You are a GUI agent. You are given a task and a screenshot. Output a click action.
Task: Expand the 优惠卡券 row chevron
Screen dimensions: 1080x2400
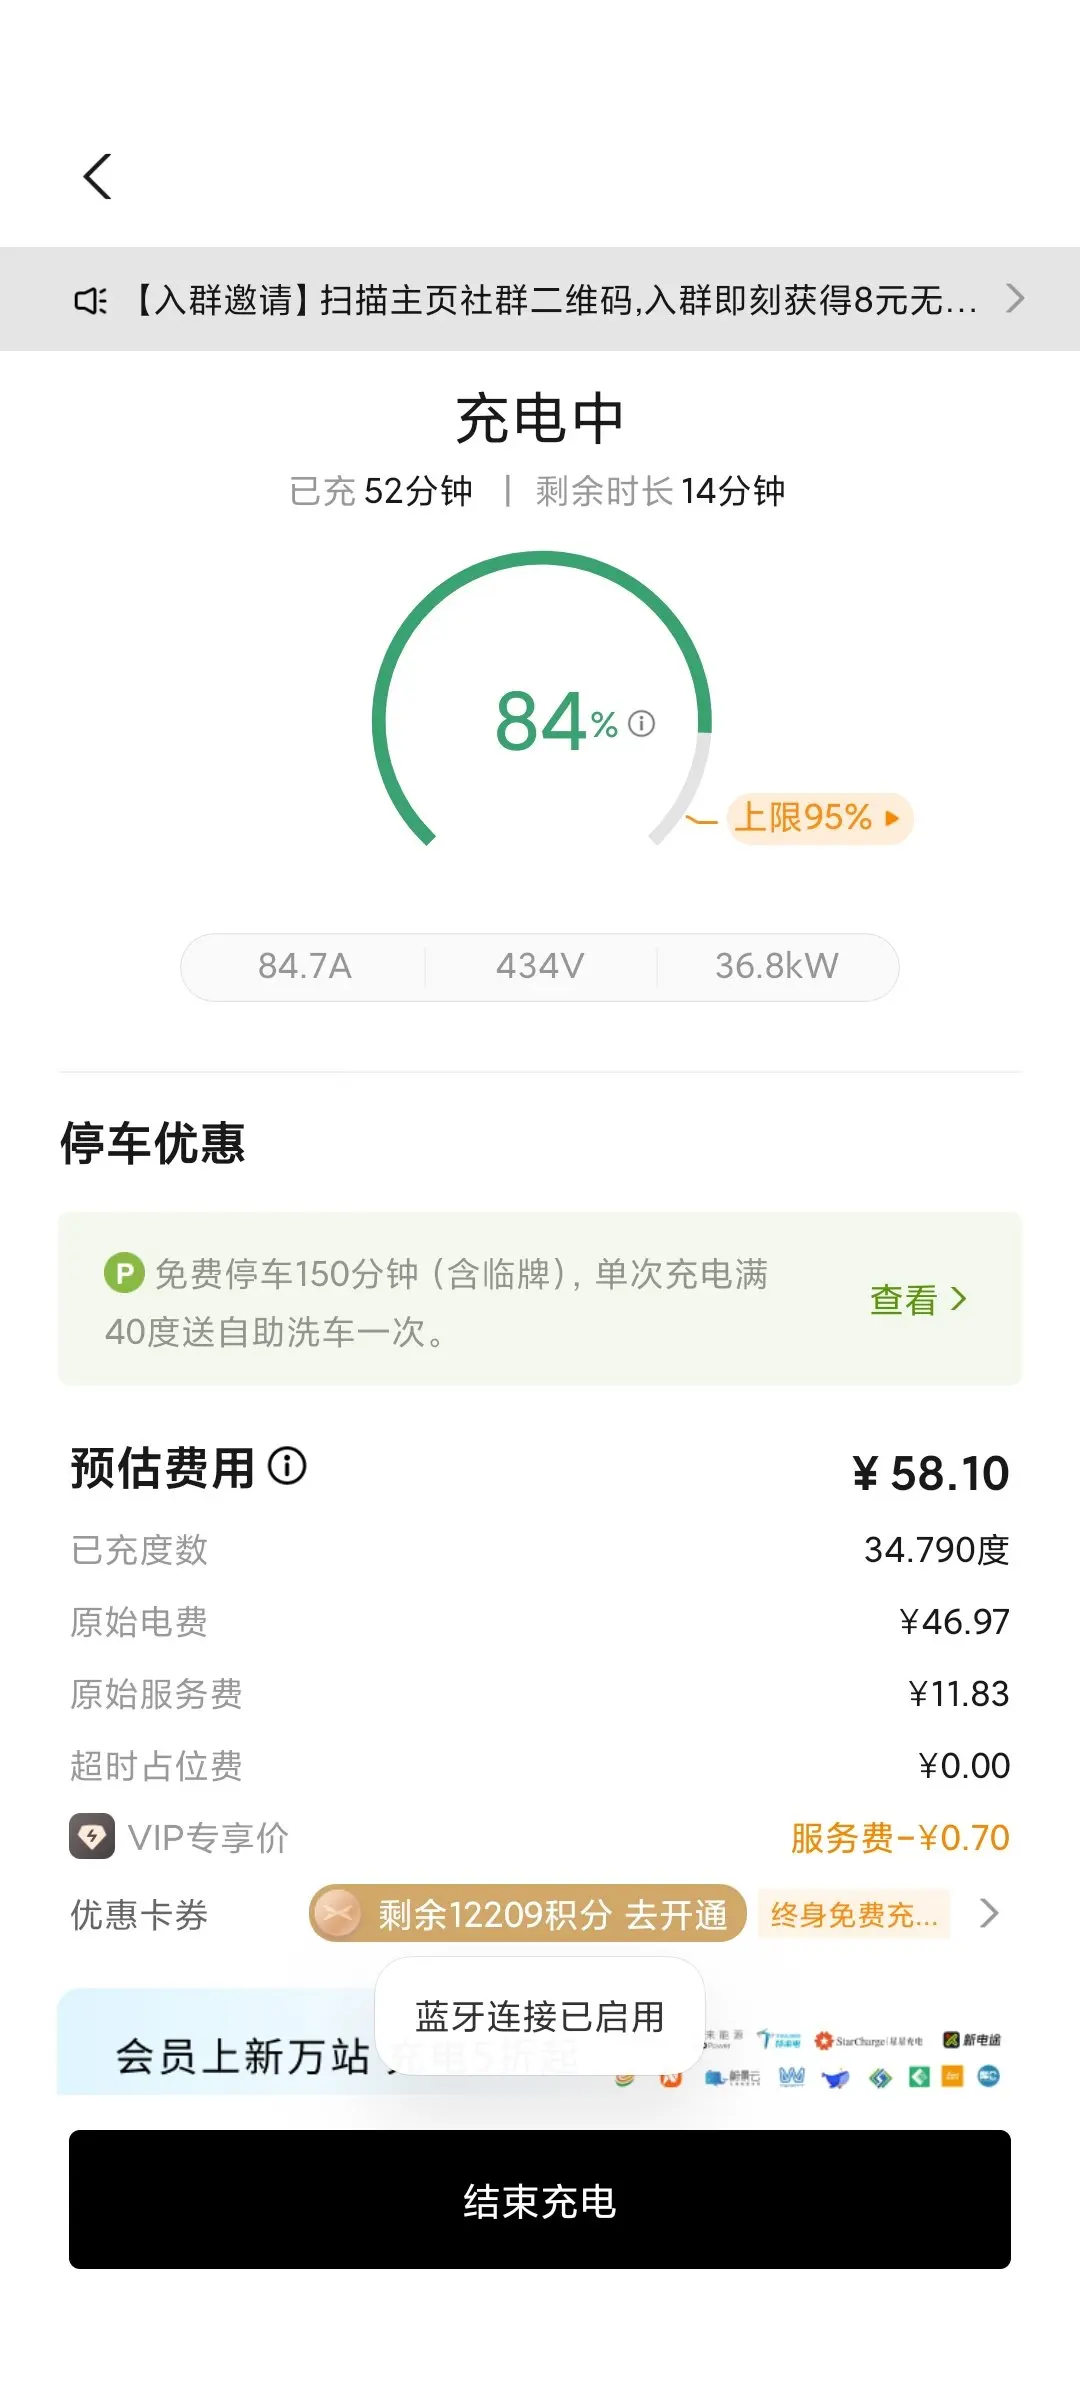click(x=989, y=1913)
